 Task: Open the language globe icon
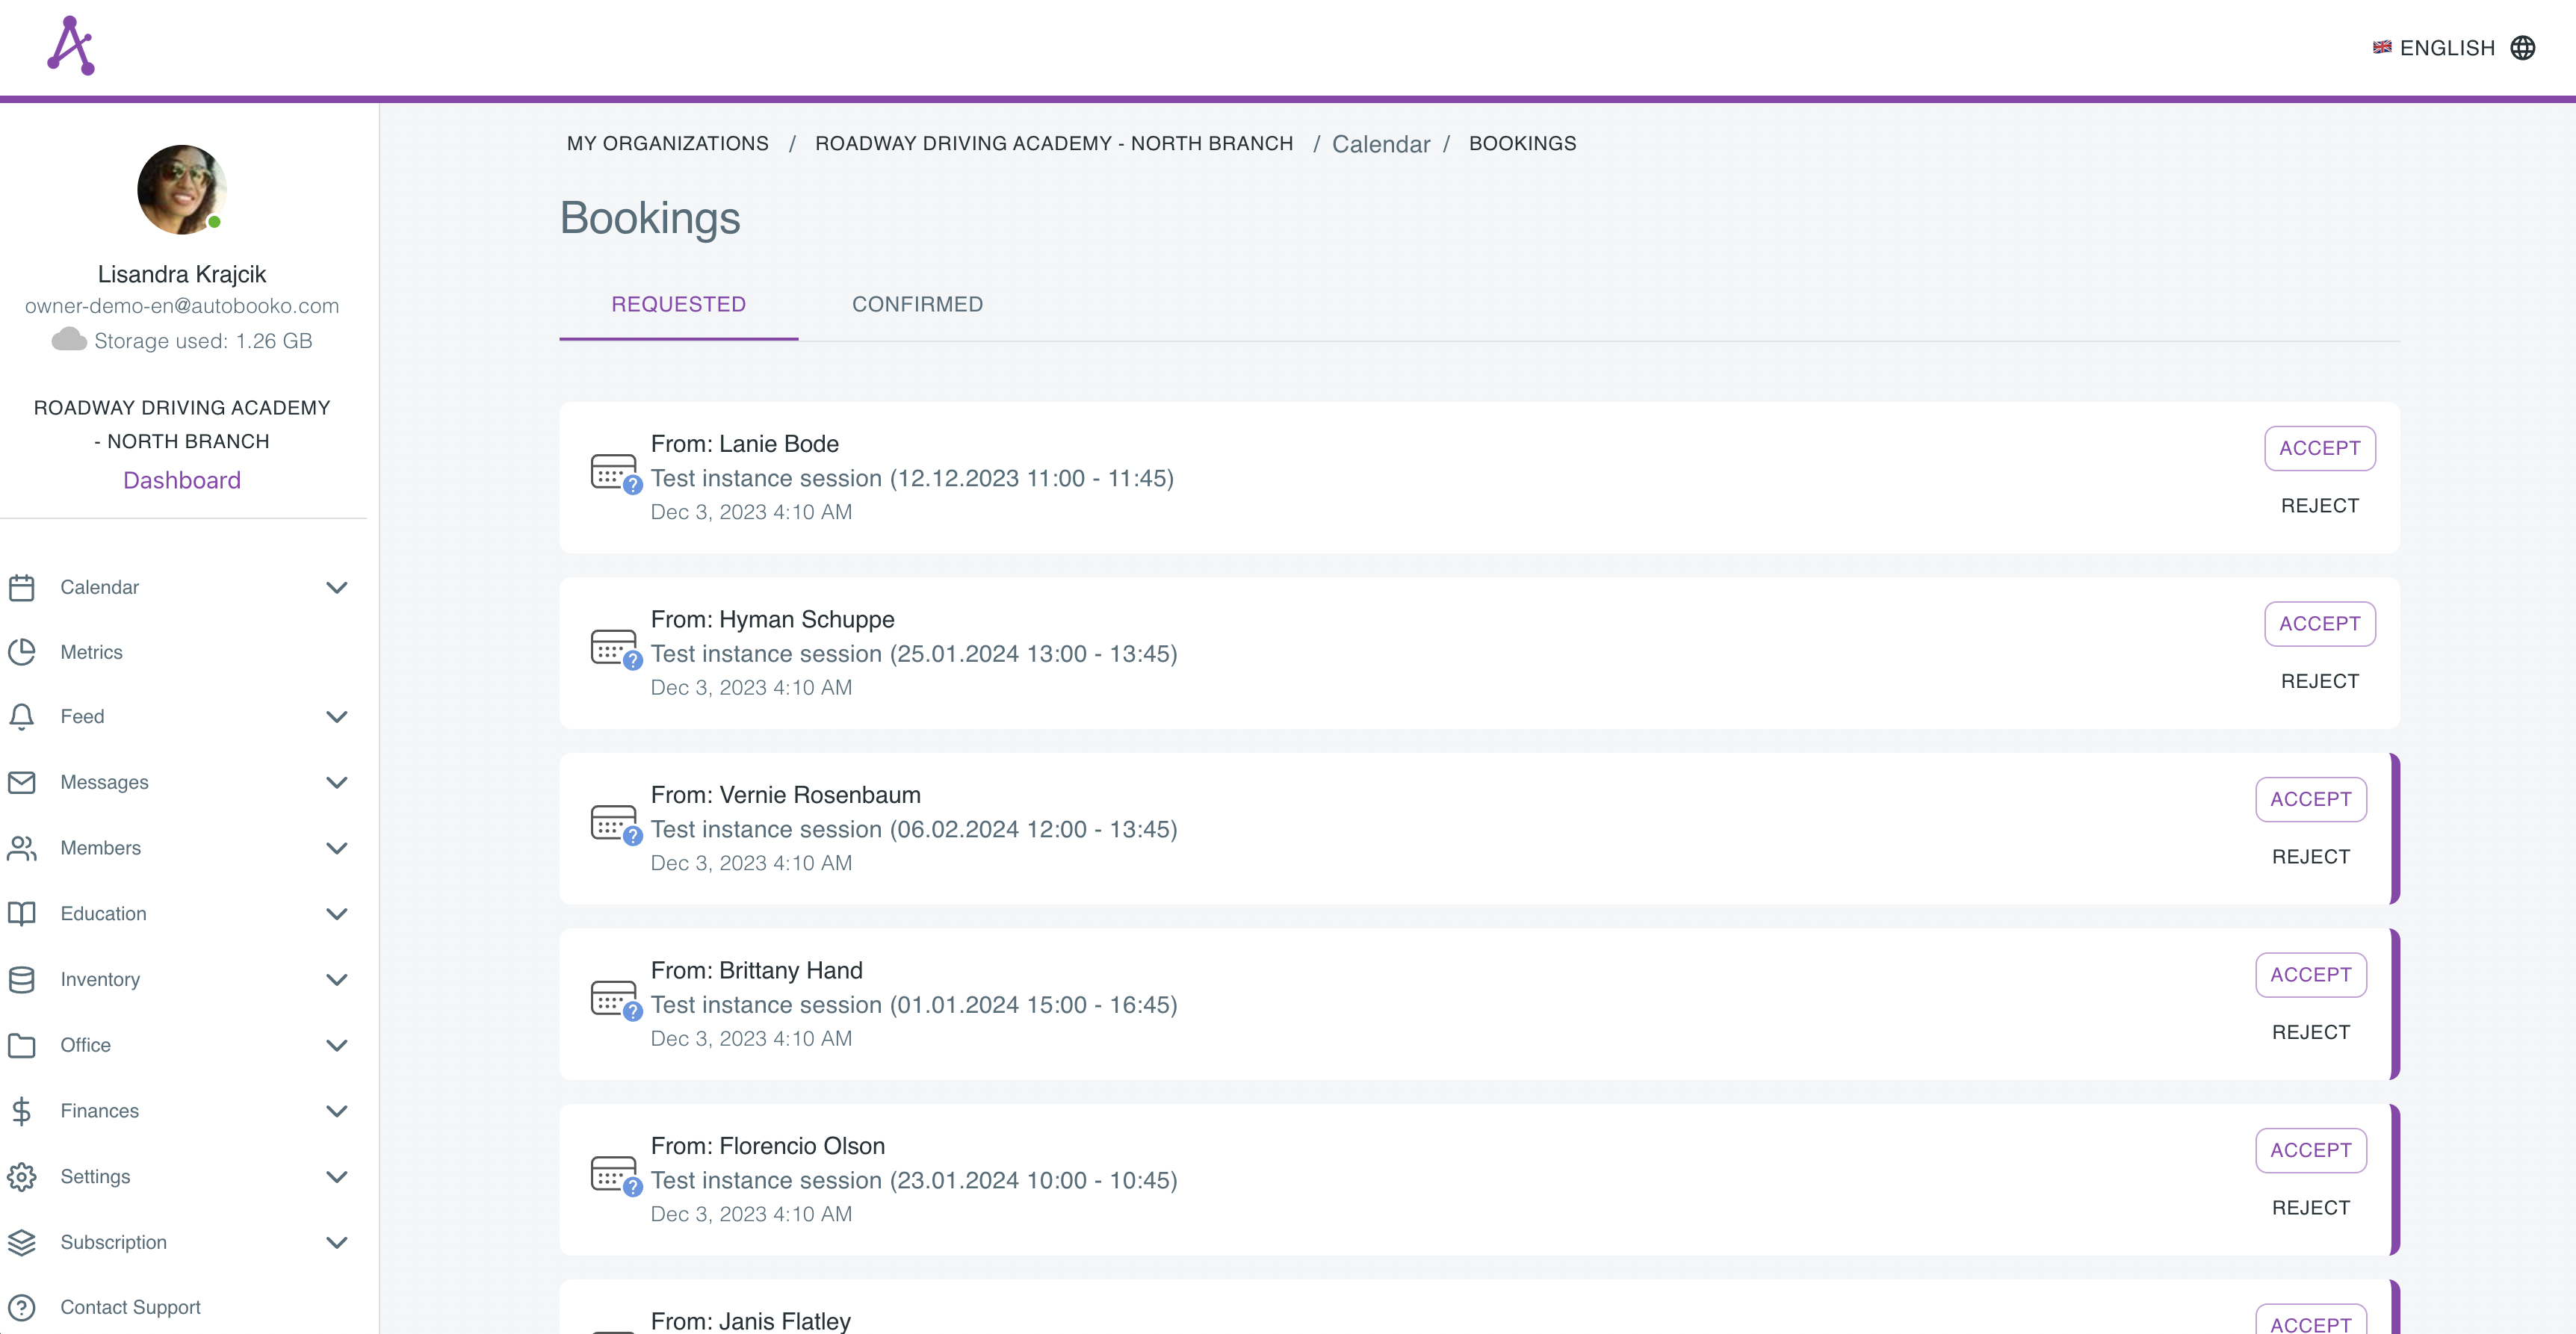coord(2524,47)
